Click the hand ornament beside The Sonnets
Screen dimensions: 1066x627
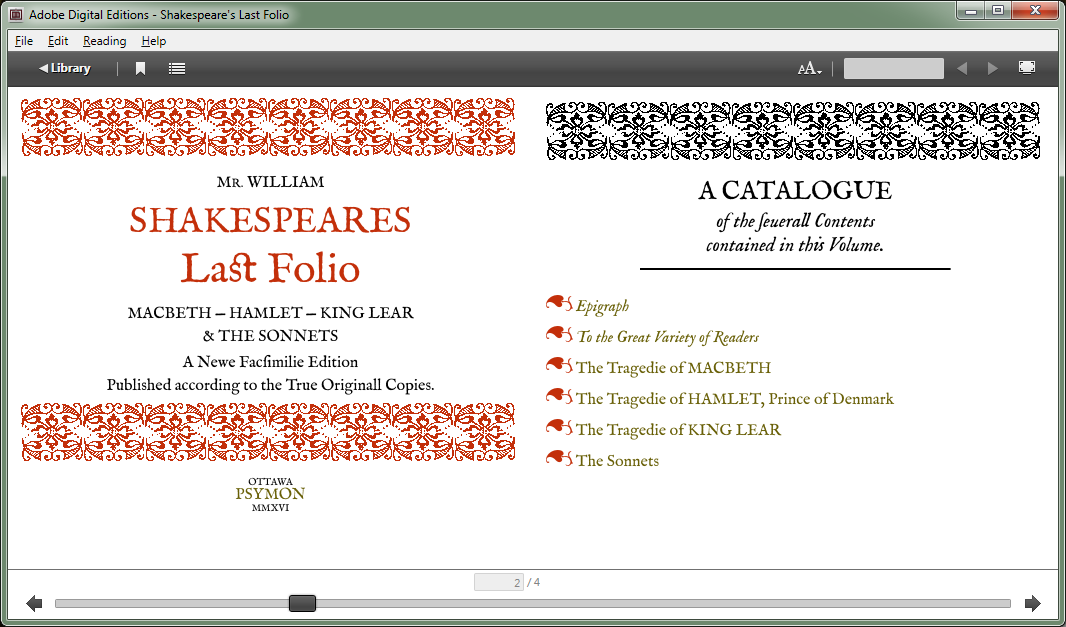point(559,458)
